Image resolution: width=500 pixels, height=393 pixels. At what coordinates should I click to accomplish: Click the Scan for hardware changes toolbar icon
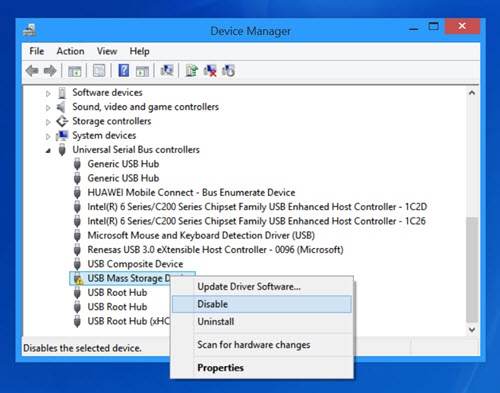pos(167,70)
